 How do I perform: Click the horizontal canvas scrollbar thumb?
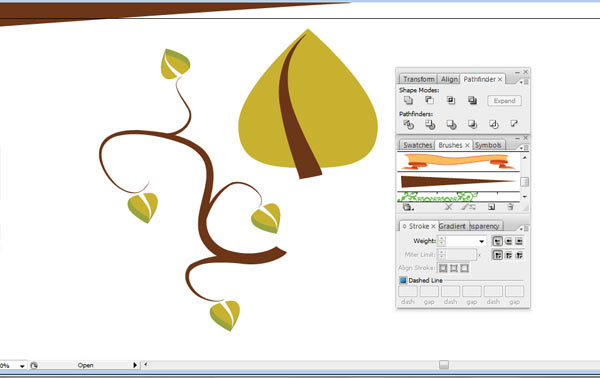click(x=444, y=365)
